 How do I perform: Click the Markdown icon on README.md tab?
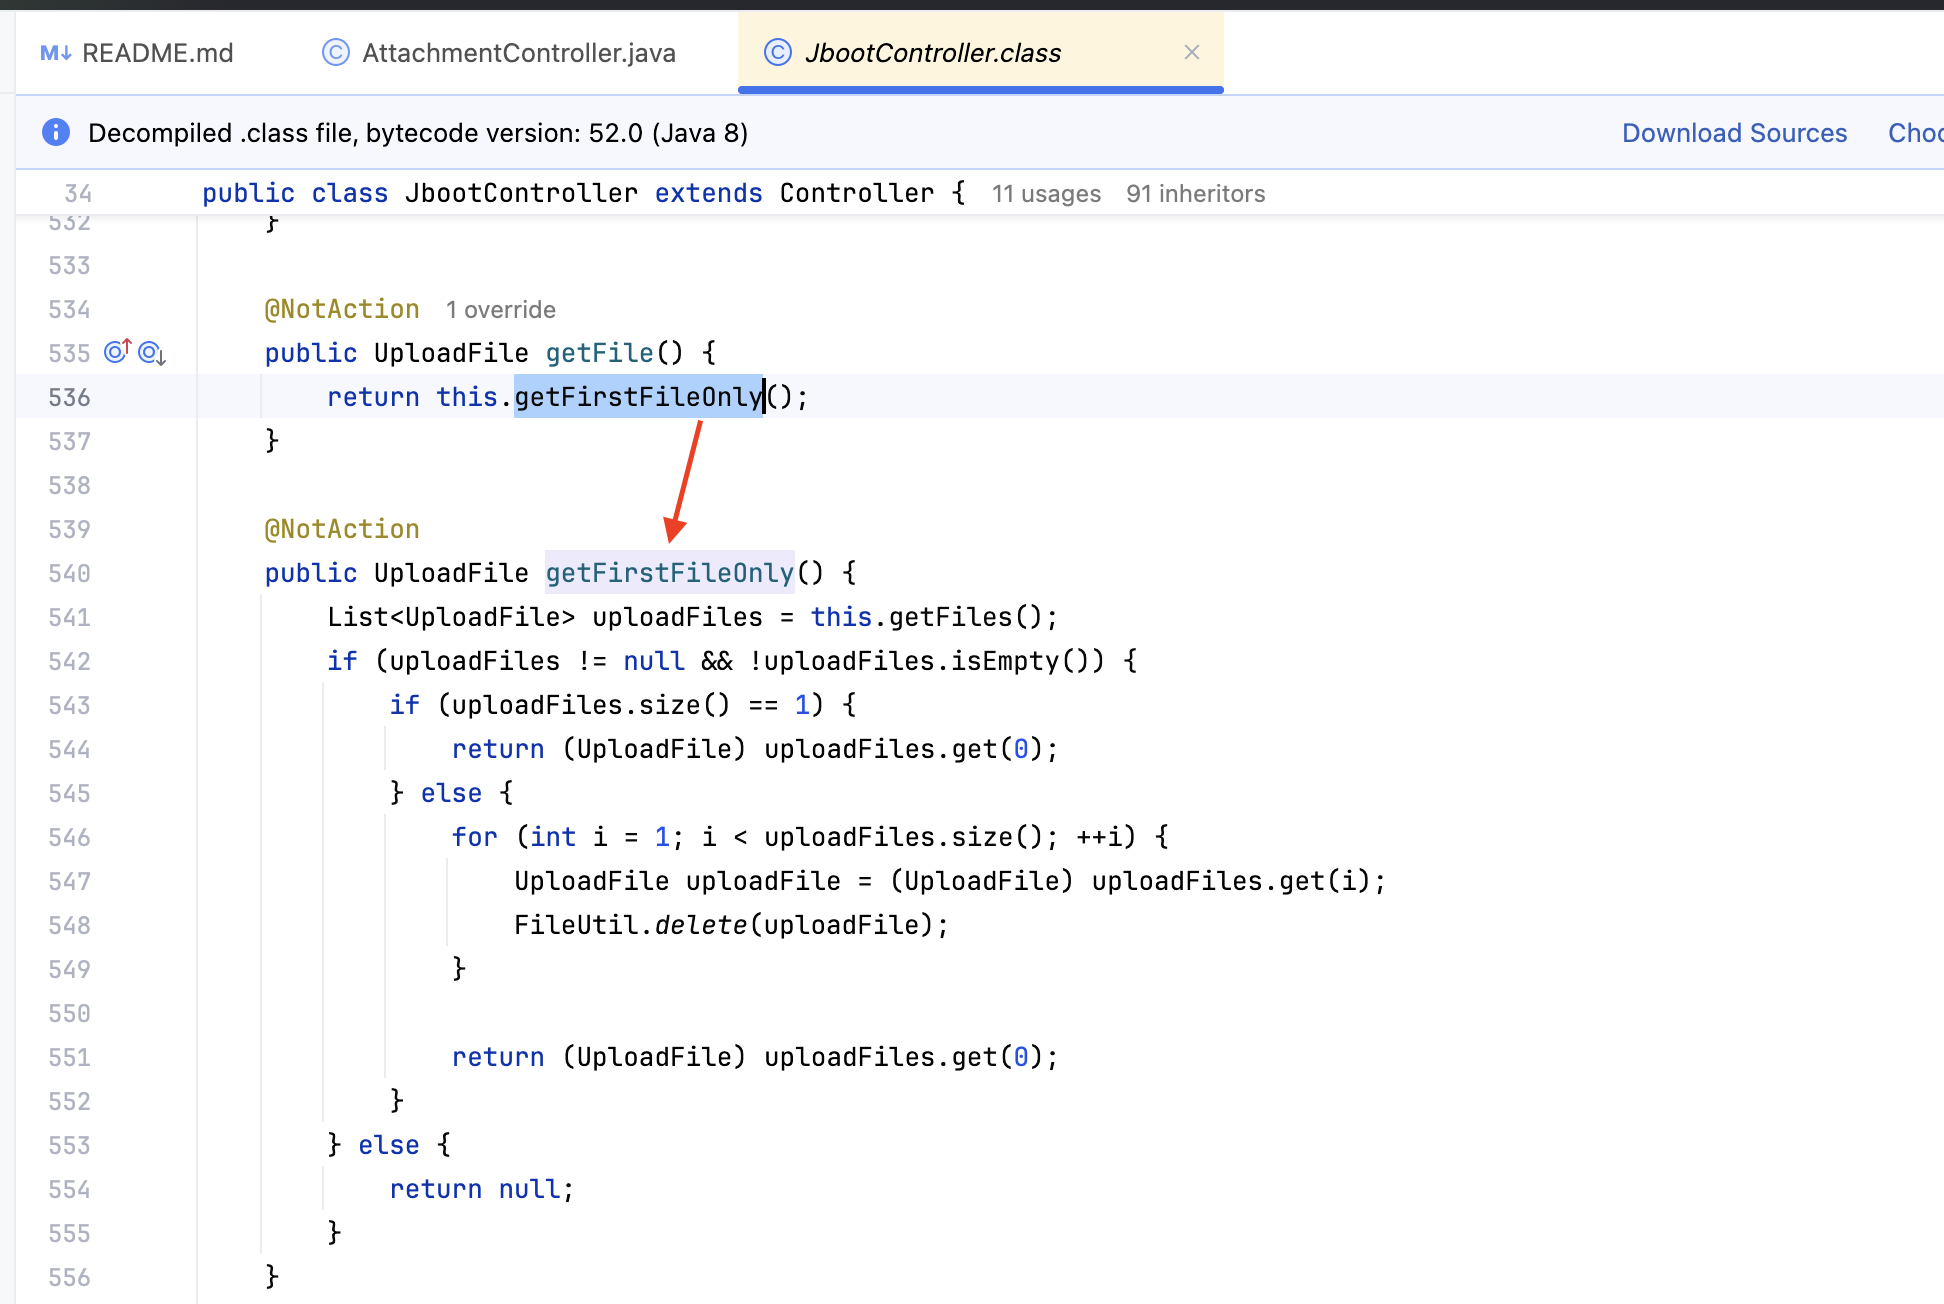pos(55,53)
